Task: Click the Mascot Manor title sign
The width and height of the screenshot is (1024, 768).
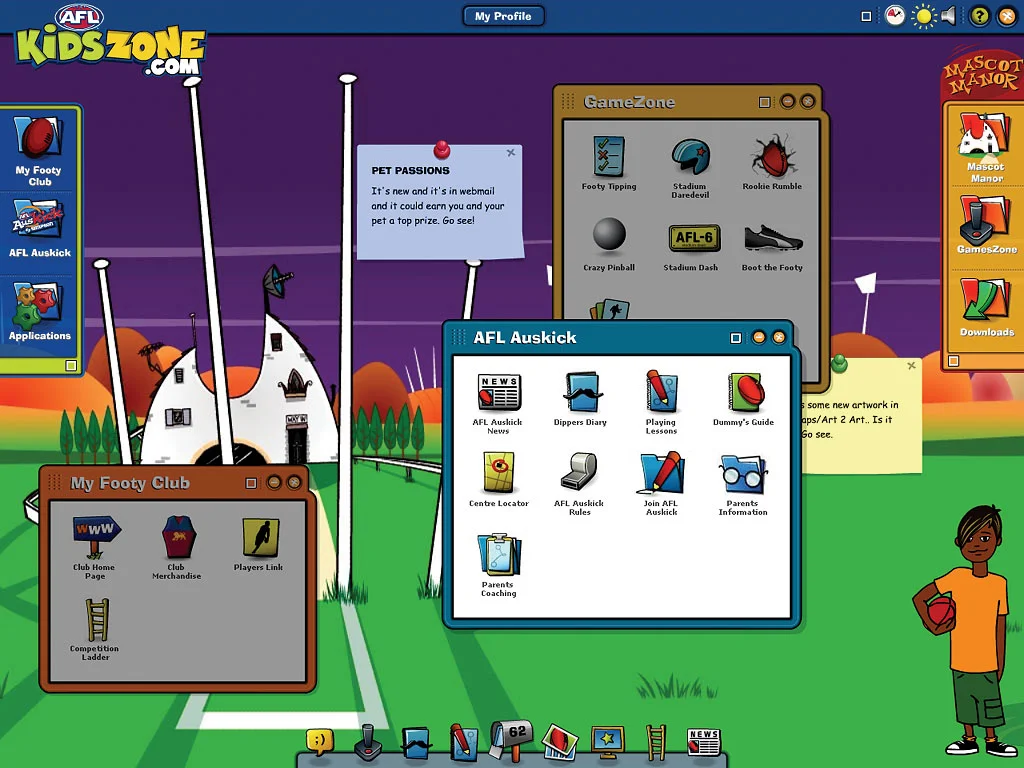Action: (983, 74)
